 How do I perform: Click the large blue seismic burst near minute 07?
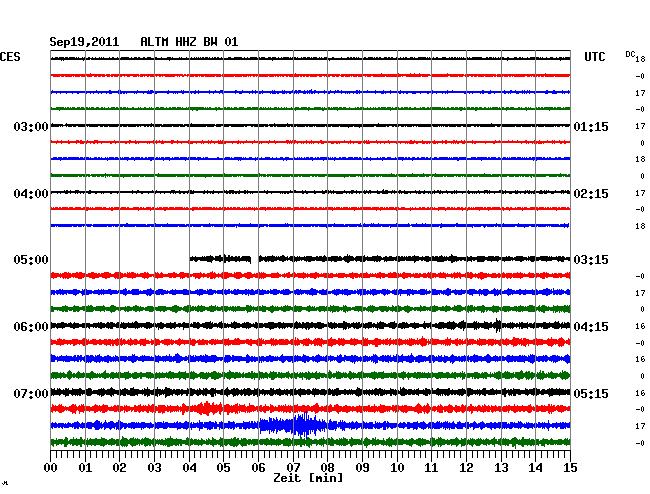[293, 425]
